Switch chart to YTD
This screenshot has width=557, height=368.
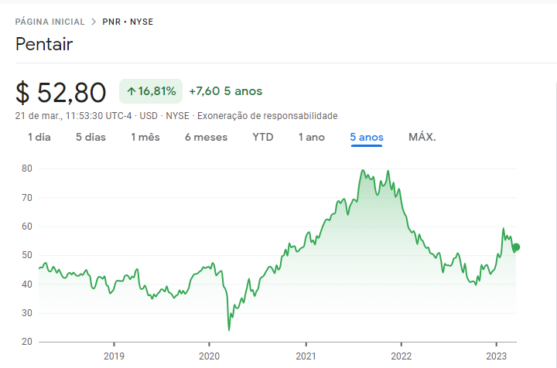tap(263, 137)
